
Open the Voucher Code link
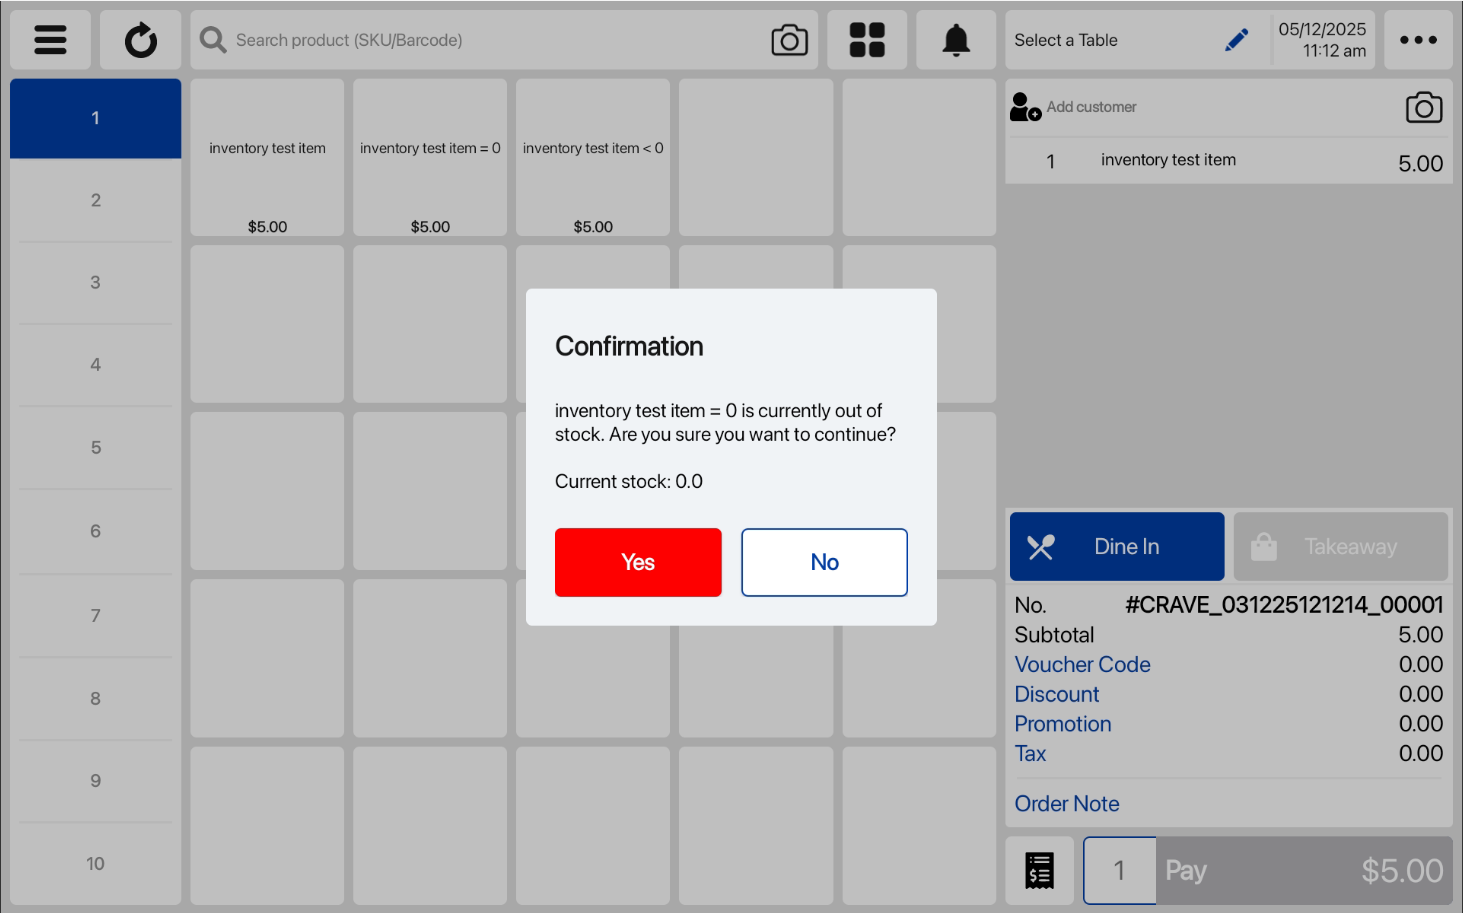point(1082,664)
